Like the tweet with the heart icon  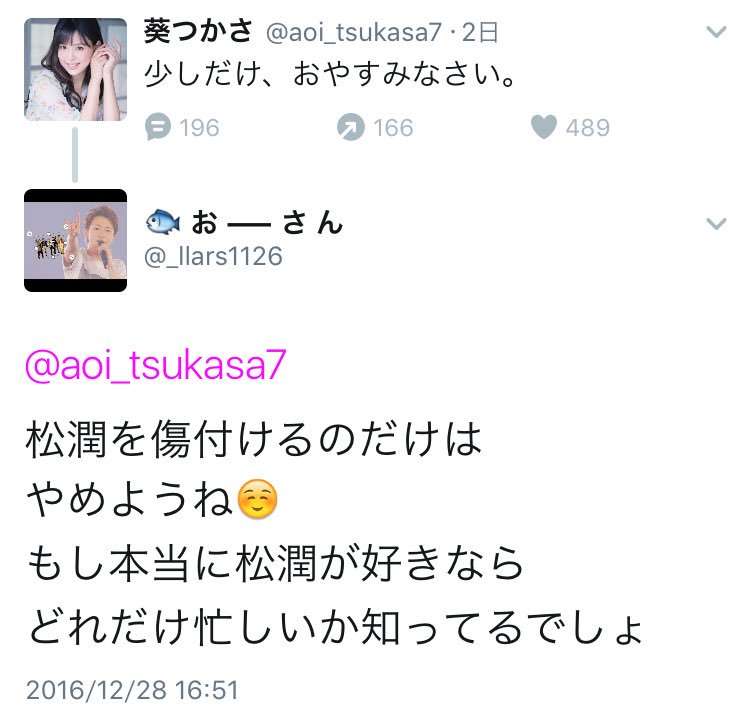pyautogui.click(x=544, y=127)
